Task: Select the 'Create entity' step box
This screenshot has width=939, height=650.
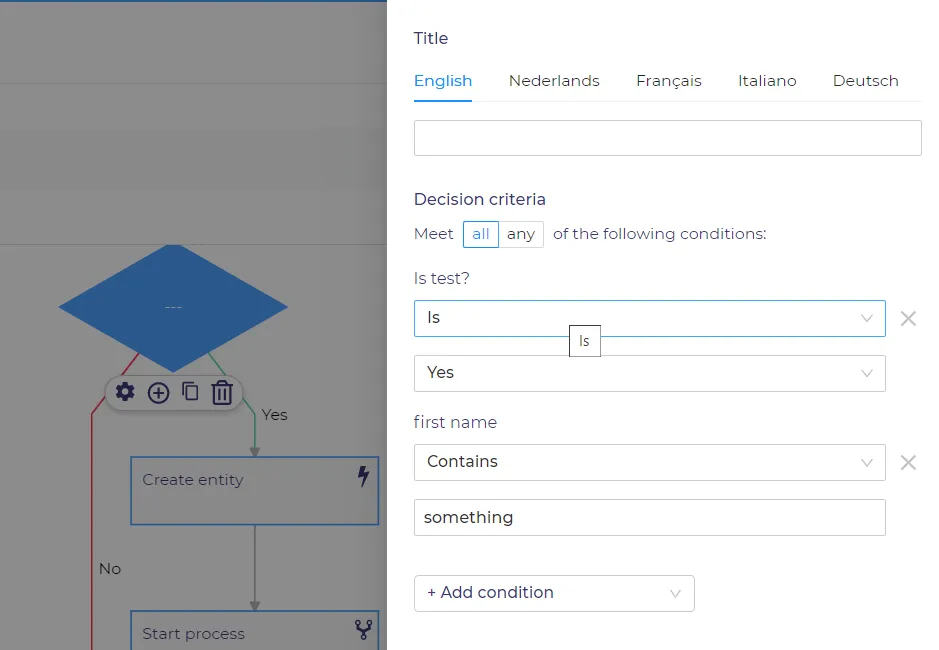Action: click(x=255, y=491)
